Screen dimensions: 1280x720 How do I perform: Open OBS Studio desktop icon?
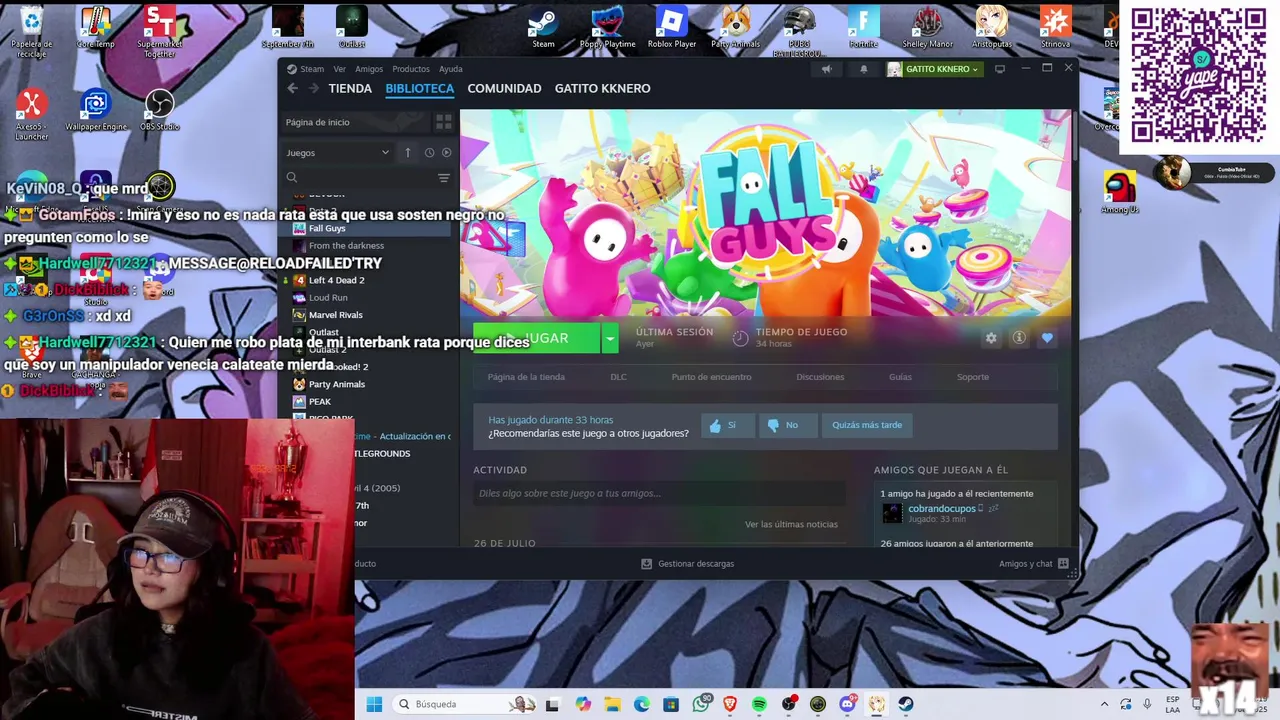(x=159, y=110)
